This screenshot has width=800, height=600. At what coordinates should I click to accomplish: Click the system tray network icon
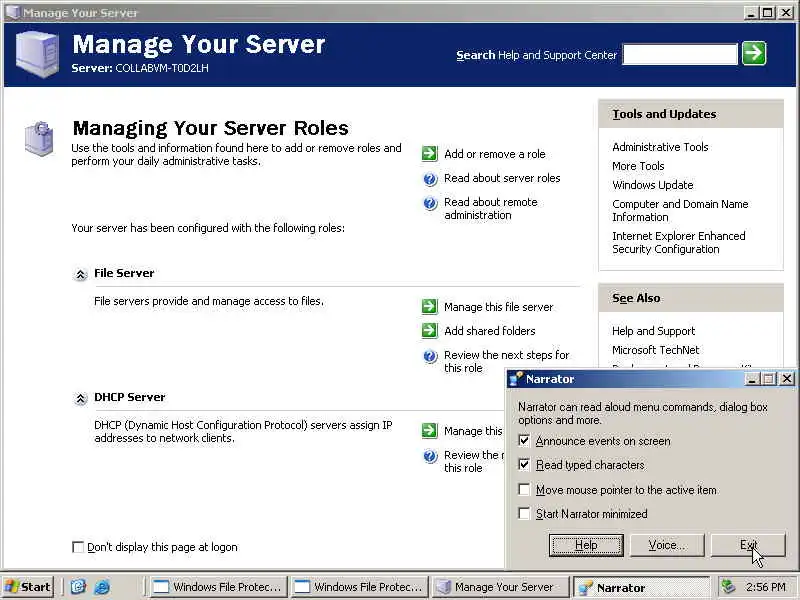[727, 587]
